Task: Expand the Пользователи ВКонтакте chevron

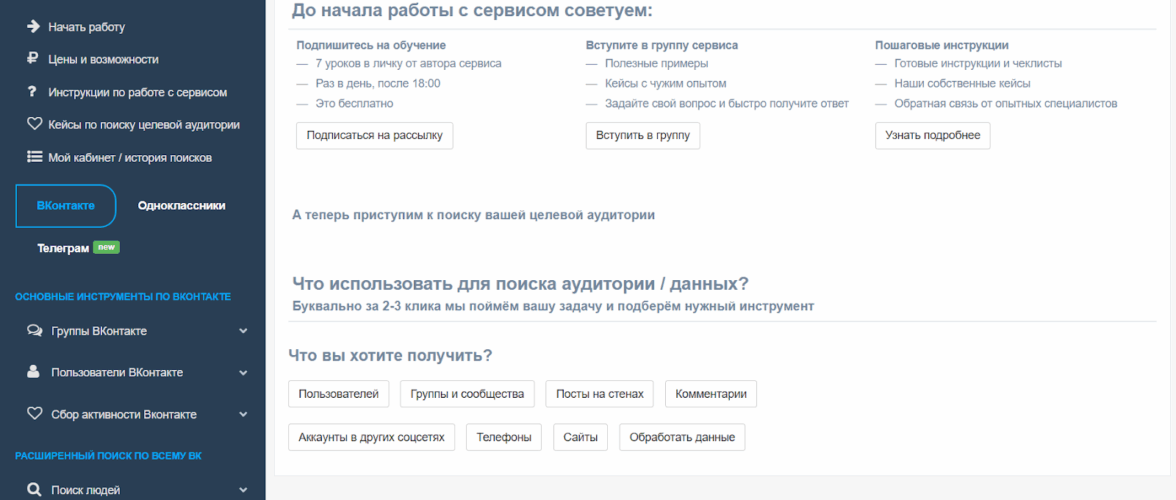Action: coord(243,372)
